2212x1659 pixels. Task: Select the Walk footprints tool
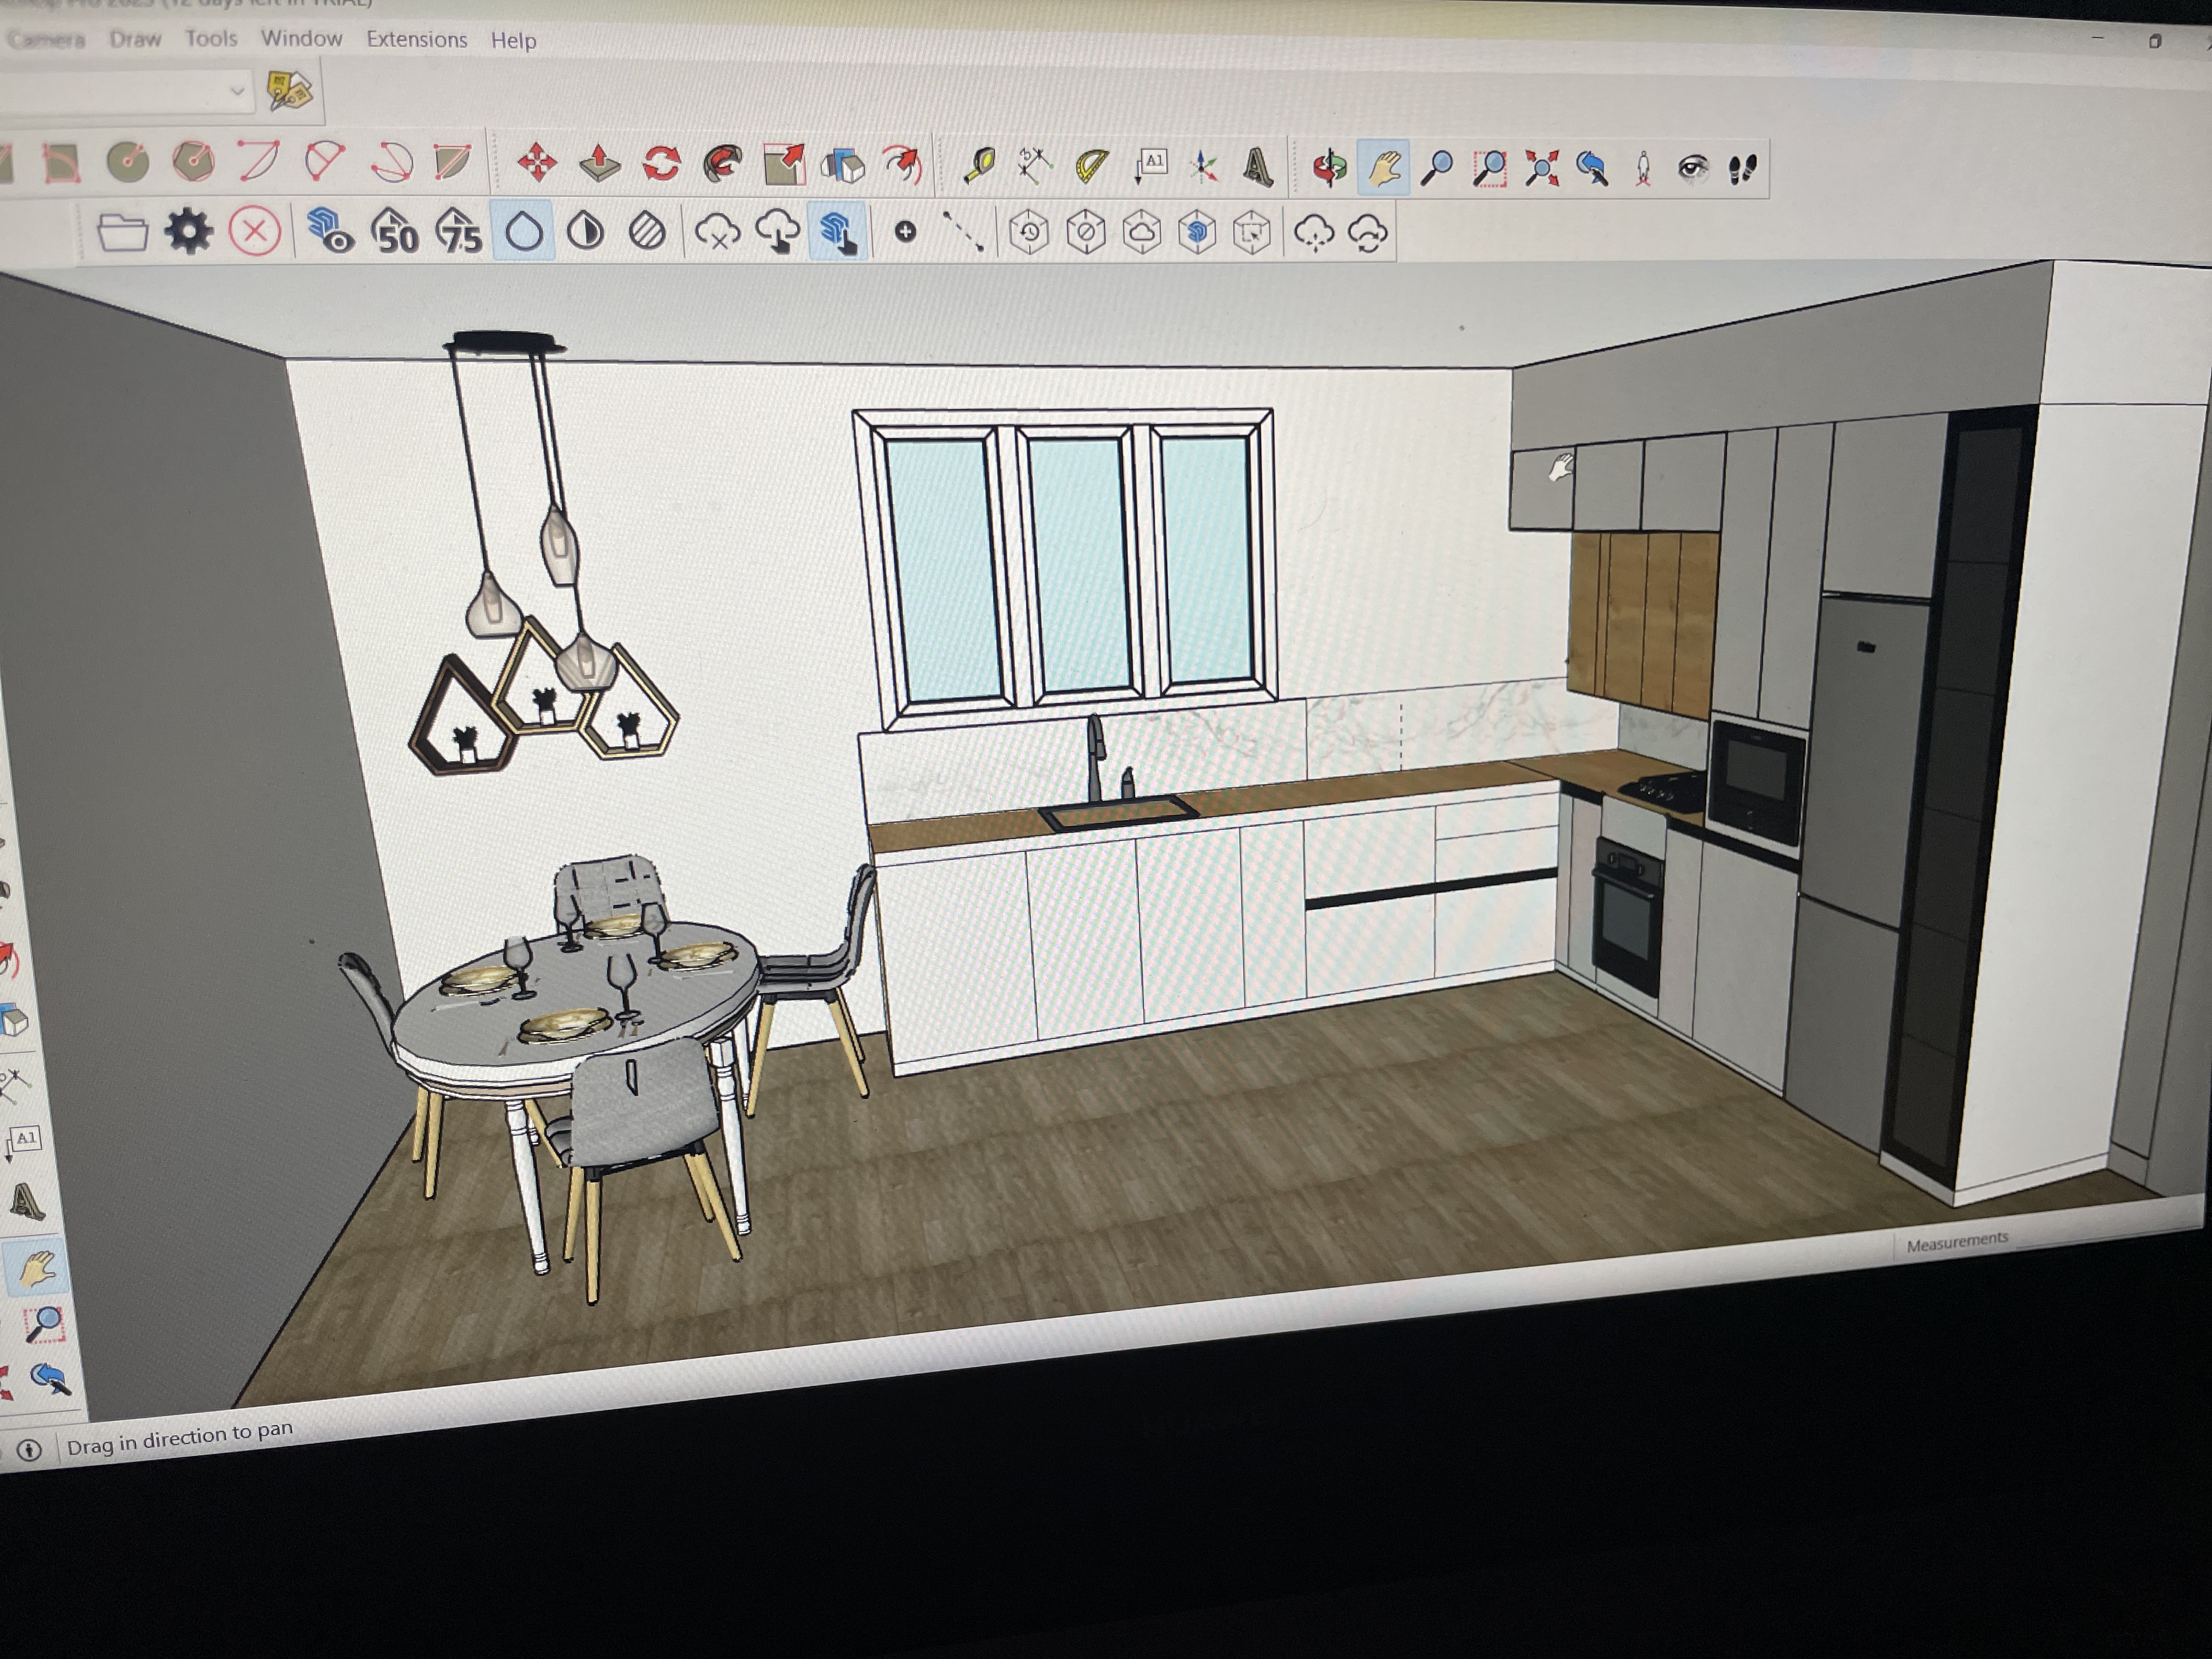tap(1742, 168)
